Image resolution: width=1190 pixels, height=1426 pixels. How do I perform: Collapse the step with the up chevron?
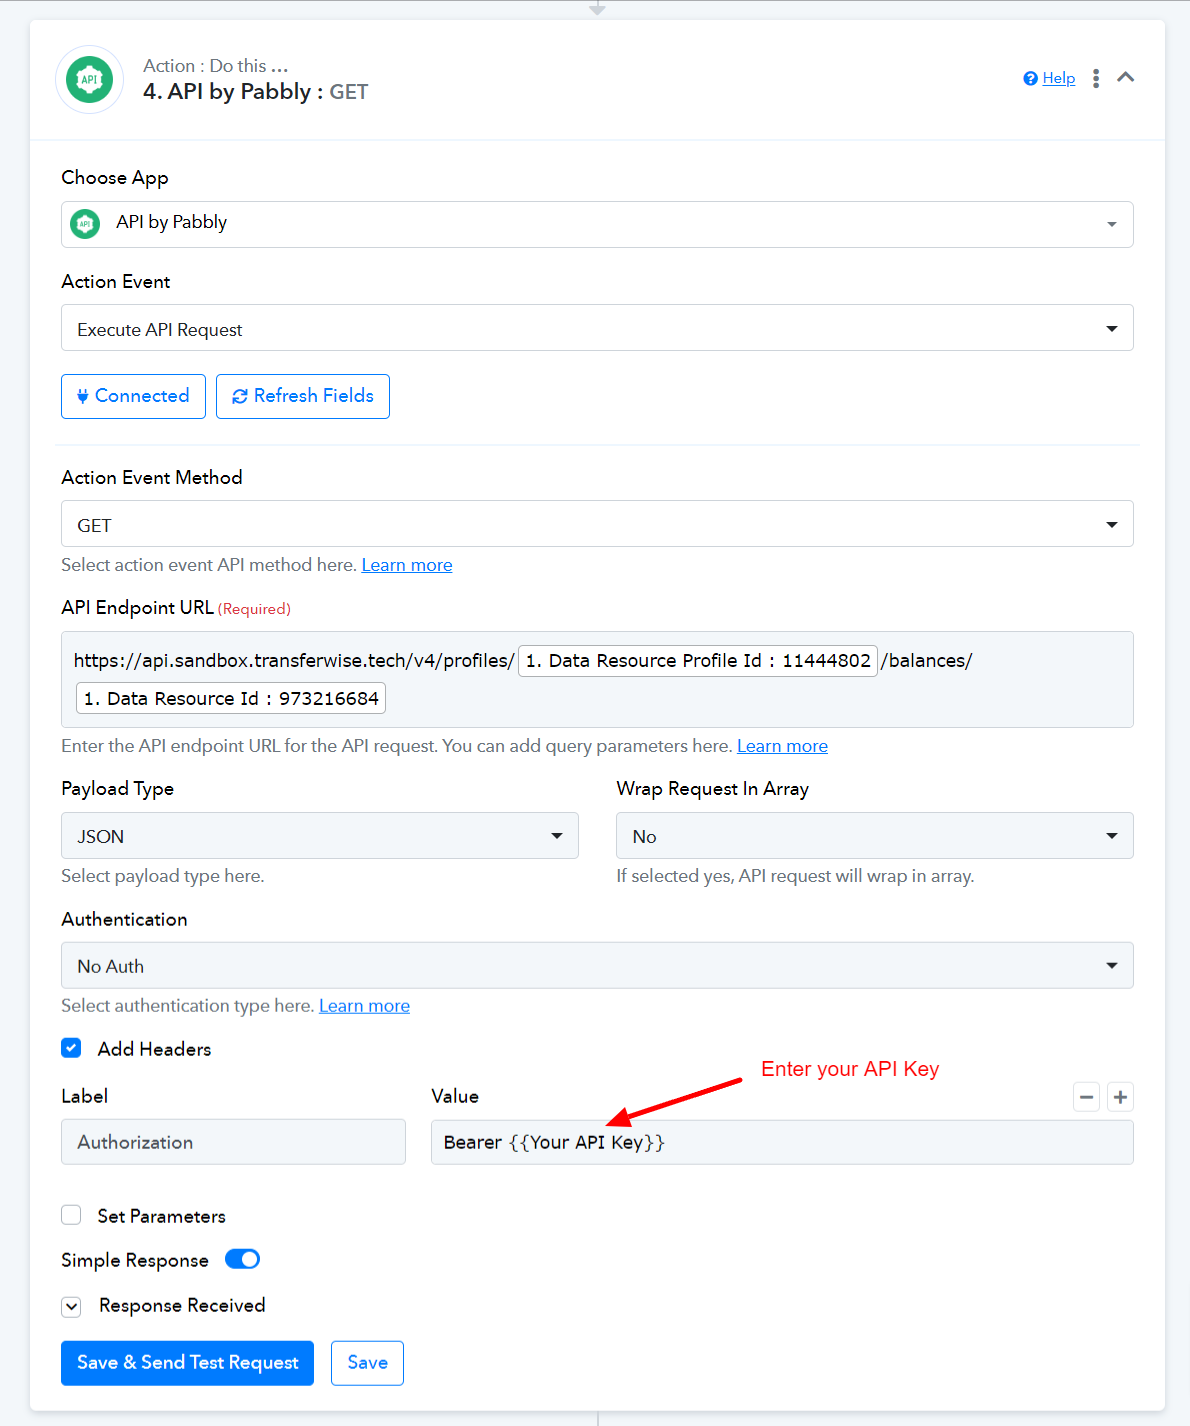[1126, 77]
